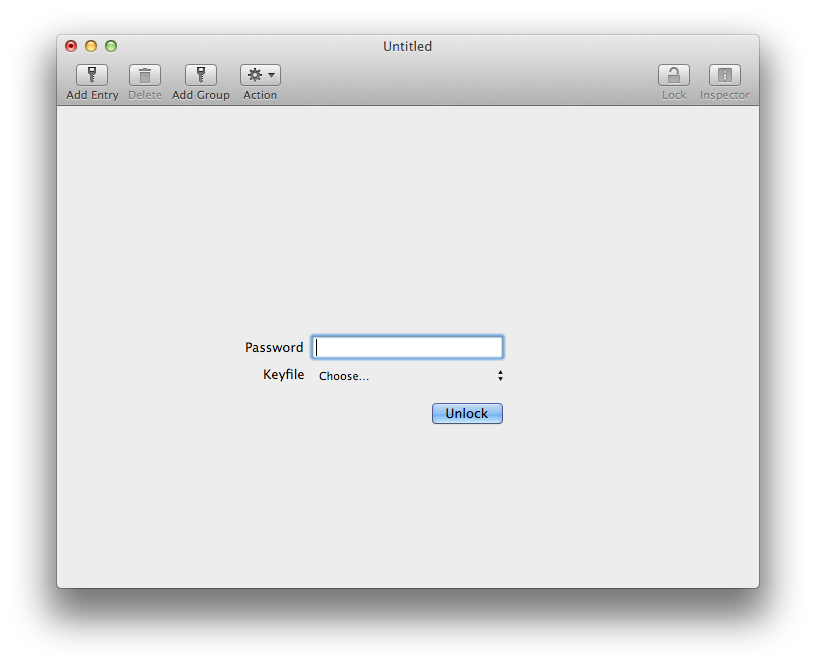Screen dimensions: 816x667
Task: Click the 'Untitled' window title
Action: (408, 46)
